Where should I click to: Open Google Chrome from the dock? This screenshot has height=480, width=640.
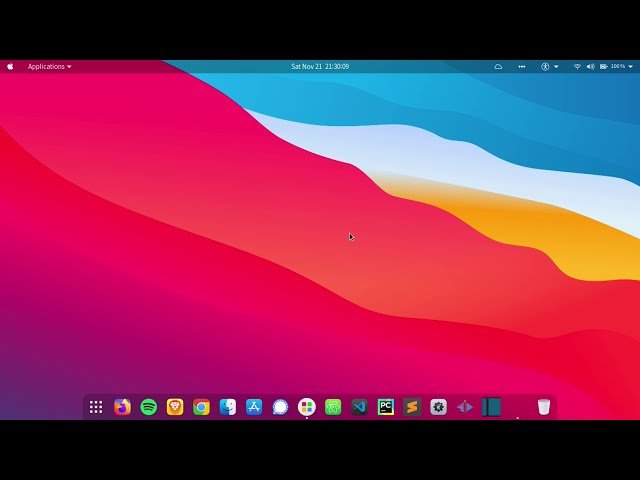[201, 407]
